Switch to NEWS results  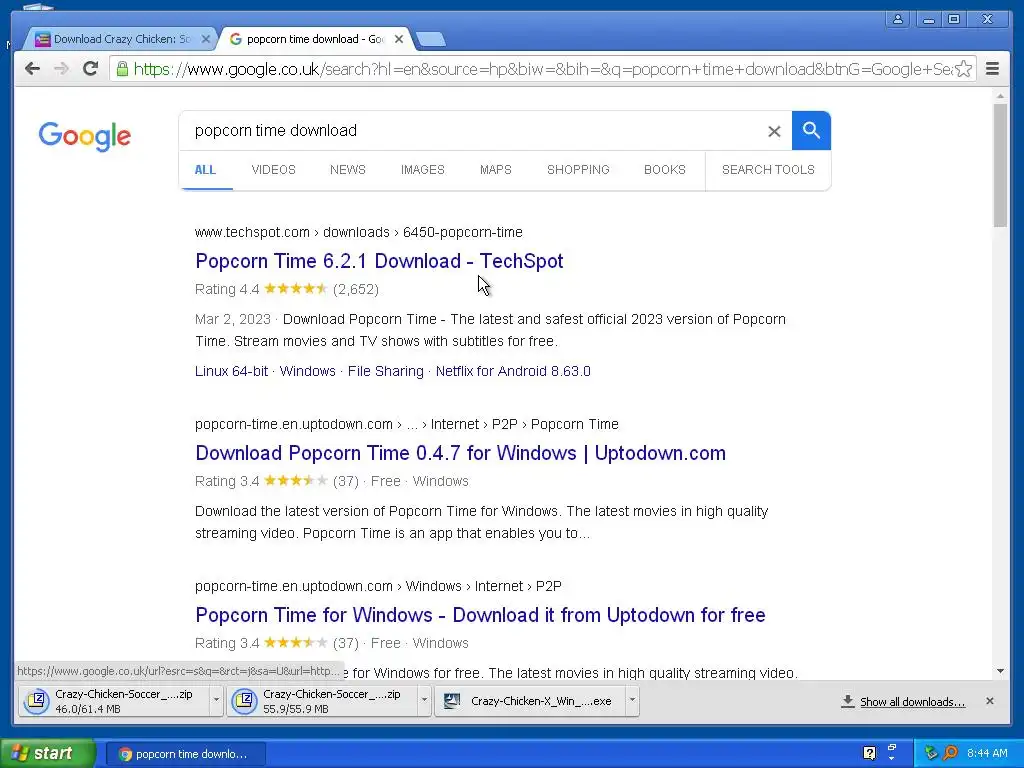point(347,170)
